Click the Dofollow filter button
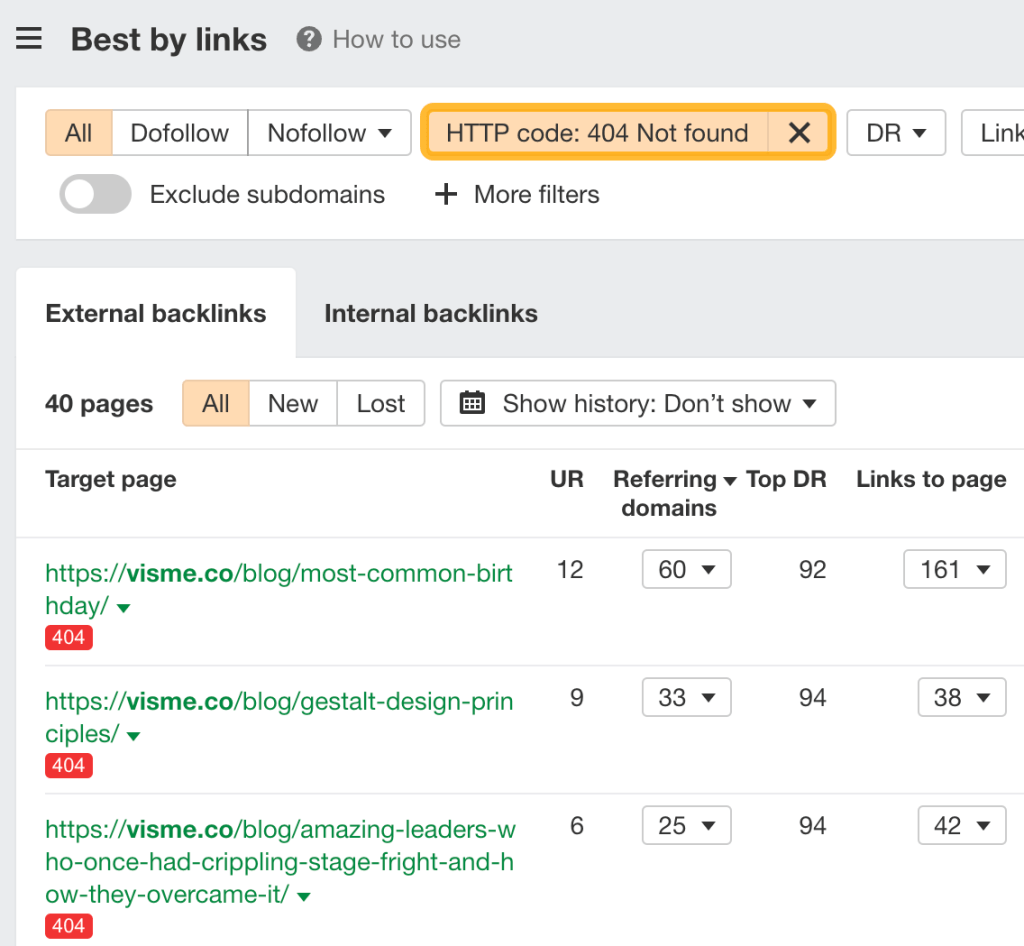This screenshot has height=946, width=1024. coord(179,132)
